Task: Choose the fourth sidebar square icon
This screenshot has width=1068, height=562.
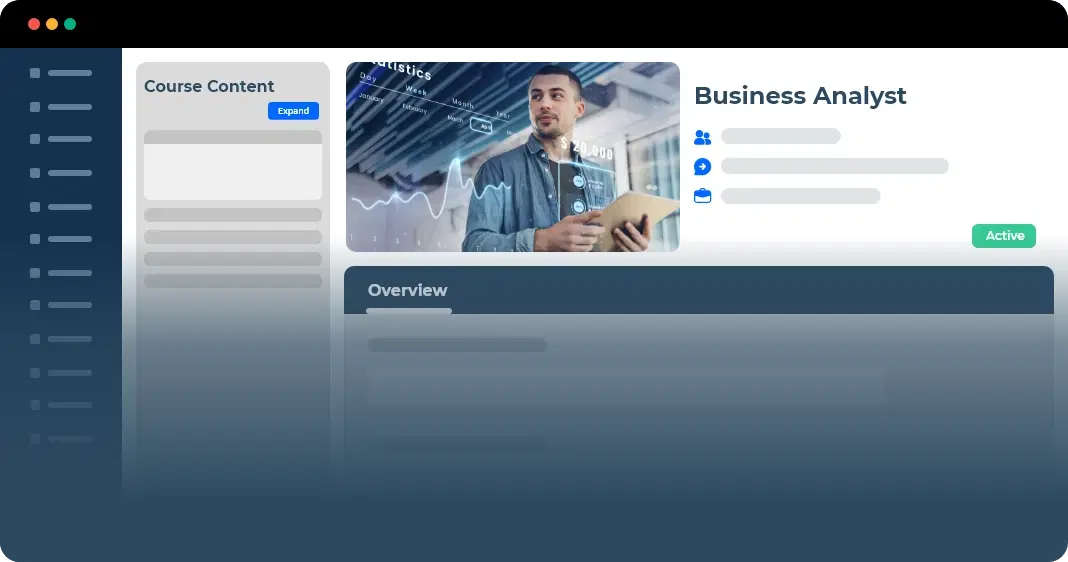Action: 35,173
